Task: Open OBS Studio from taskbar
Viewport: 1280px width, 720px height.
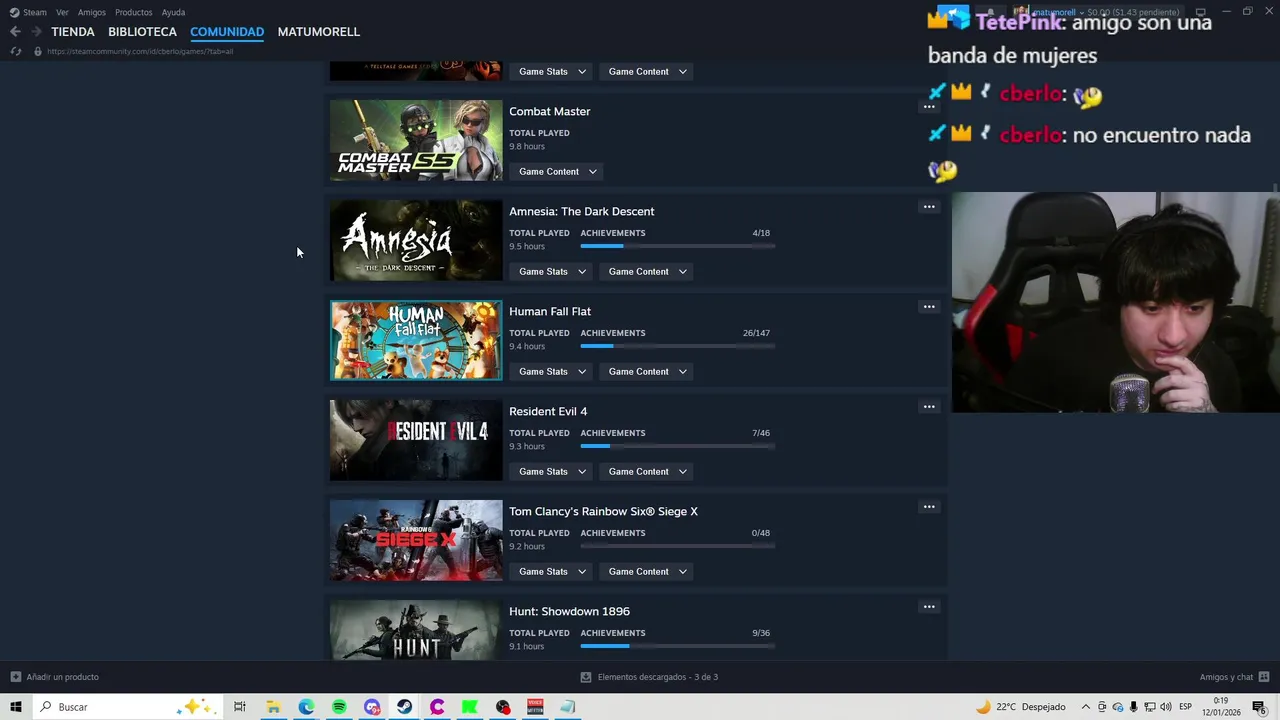Action: (x=503, y=707)
